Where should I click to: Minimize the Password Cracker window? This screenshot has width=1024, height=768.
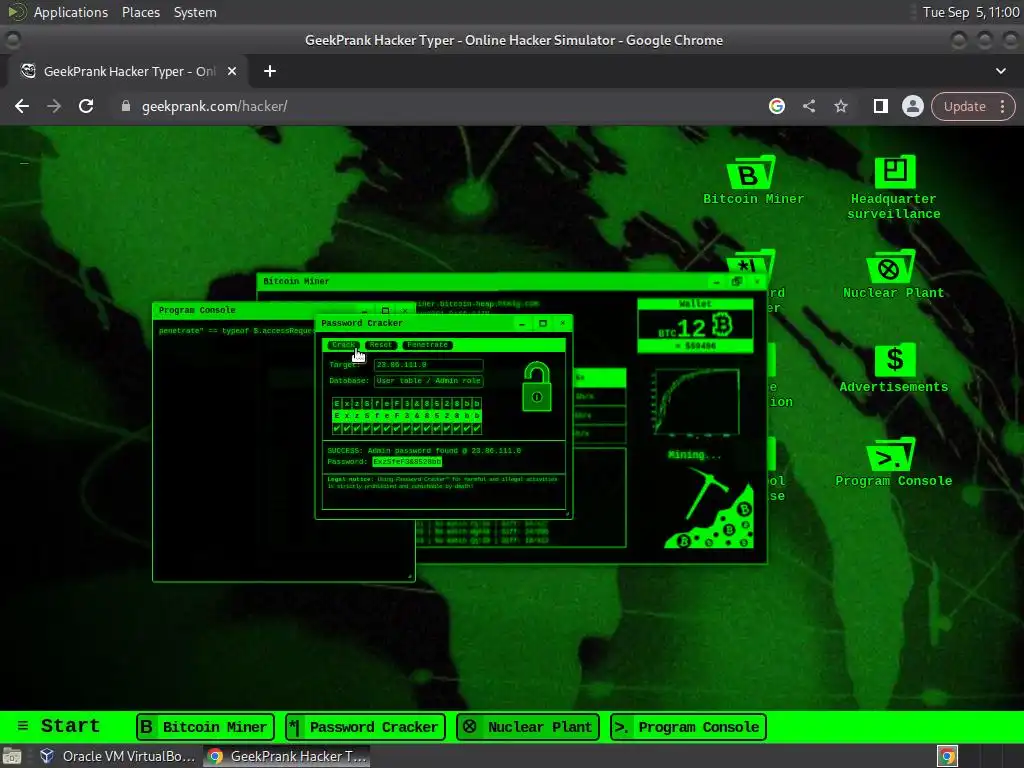pyautogui.click(x=522, y=323)
